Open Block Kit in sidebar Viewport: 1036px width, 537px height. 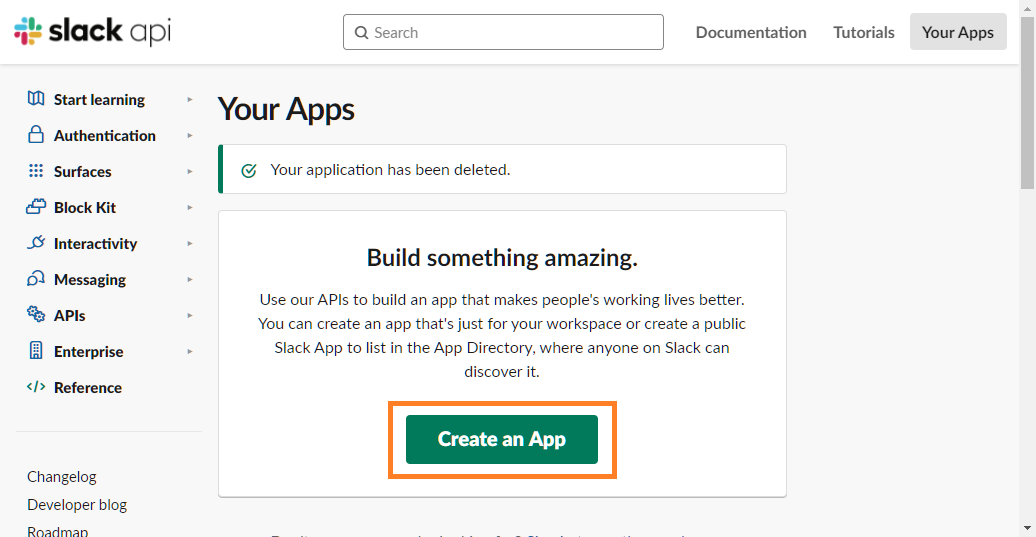point(85,207)
